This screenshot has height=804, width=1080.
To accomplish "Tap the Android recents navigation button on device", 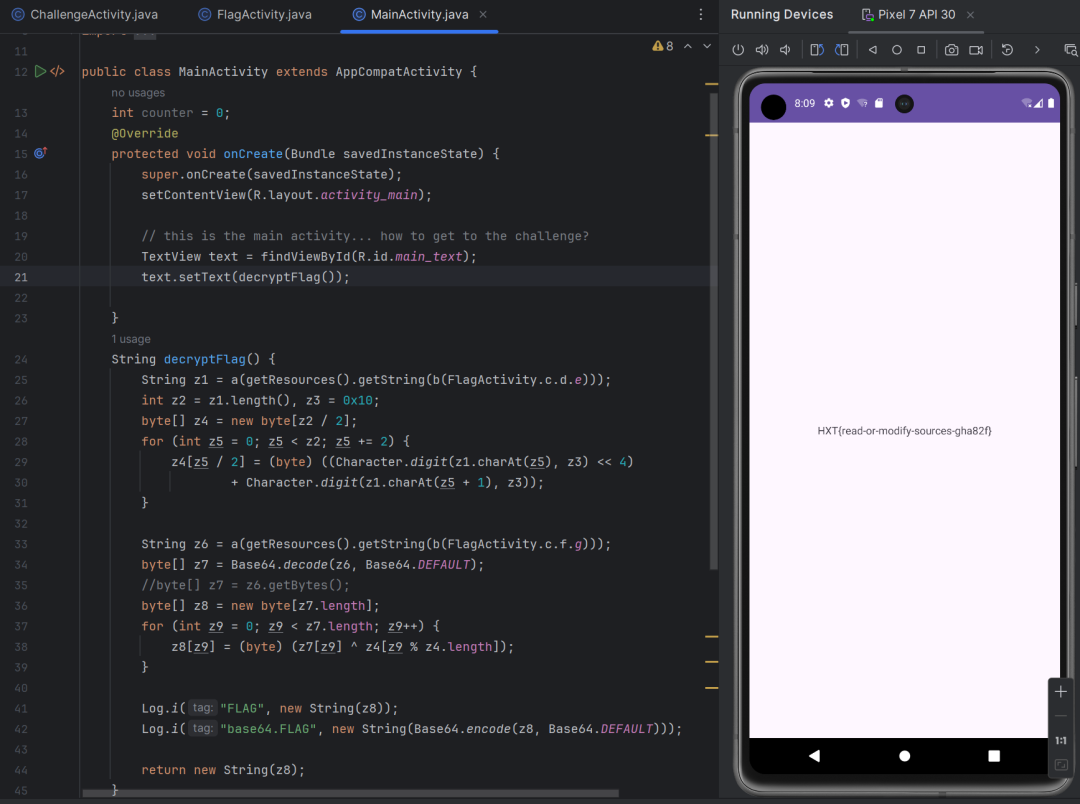I will point(994,756).
